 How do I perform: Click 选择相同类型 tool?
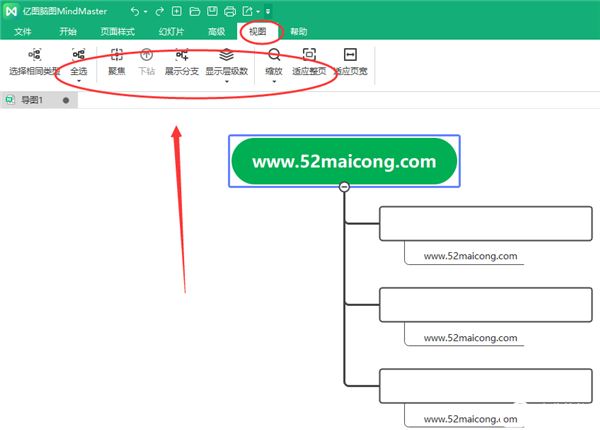click(x=34, y=62)
